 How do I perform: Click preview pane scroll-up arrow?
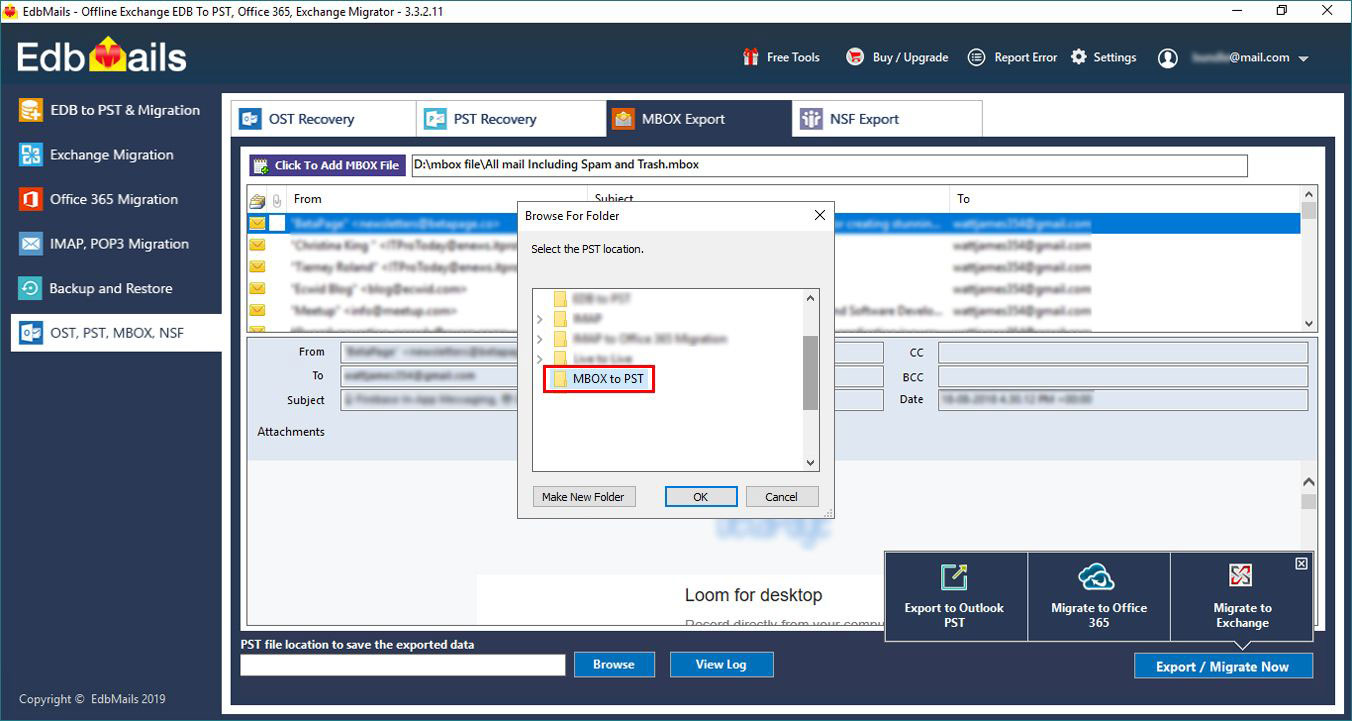pos(1309,483)
